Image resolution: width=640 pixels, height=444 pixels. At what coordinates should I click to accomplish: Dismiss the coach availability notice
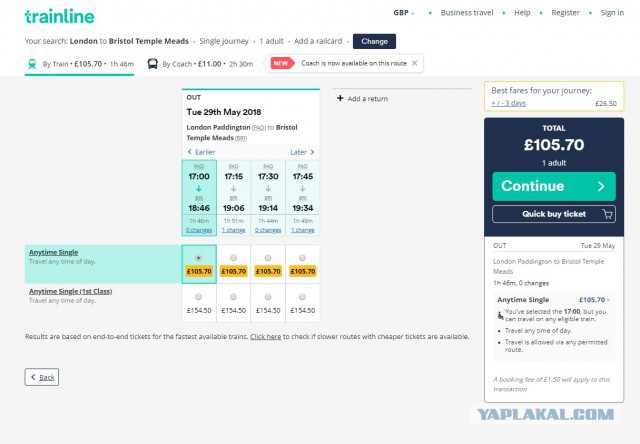tap(415, 63)
